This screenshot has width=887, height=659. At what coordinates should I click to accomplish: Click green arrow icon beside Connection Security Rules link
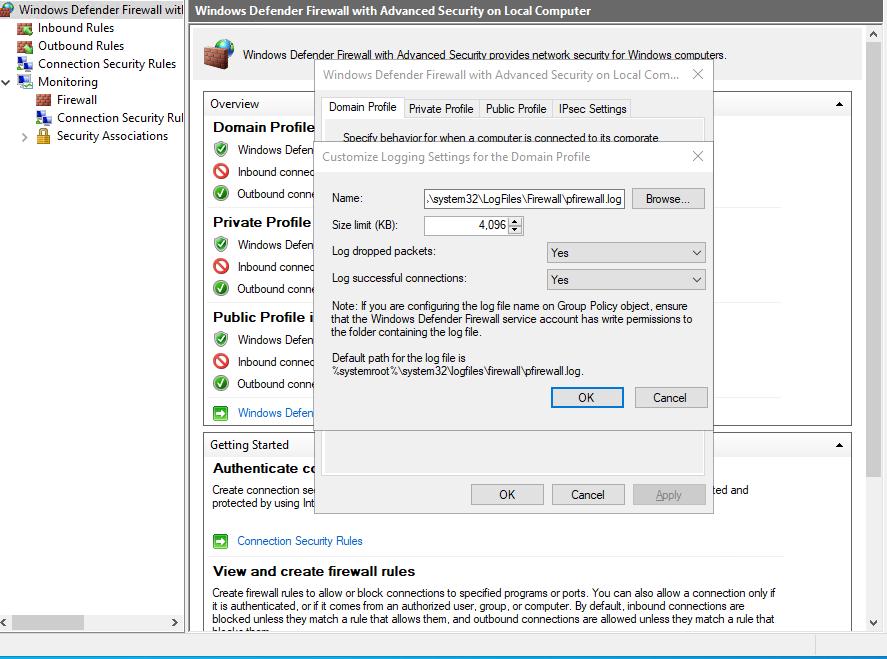point(220,541)
